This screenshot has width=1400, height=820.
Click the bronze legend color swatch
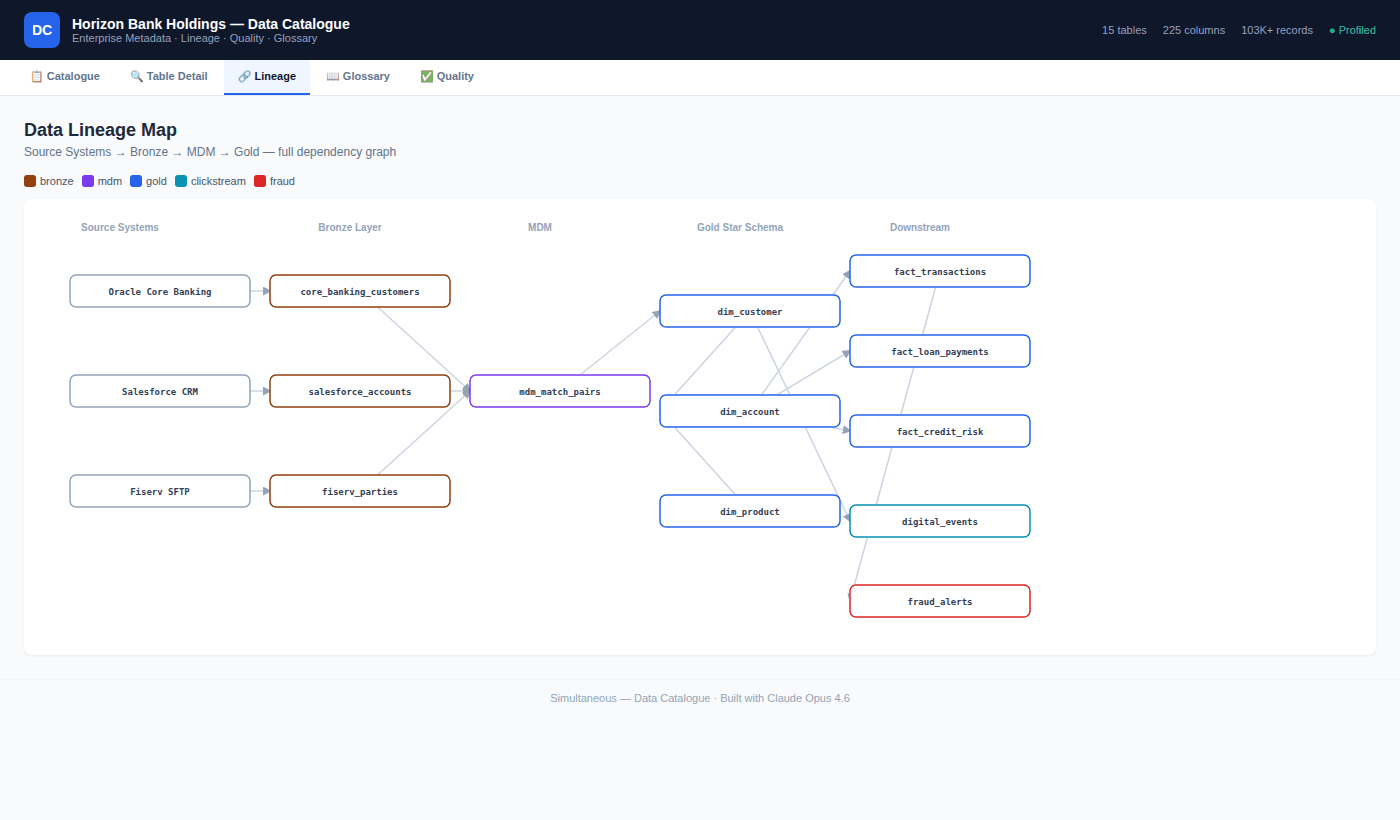pos(30,181)
